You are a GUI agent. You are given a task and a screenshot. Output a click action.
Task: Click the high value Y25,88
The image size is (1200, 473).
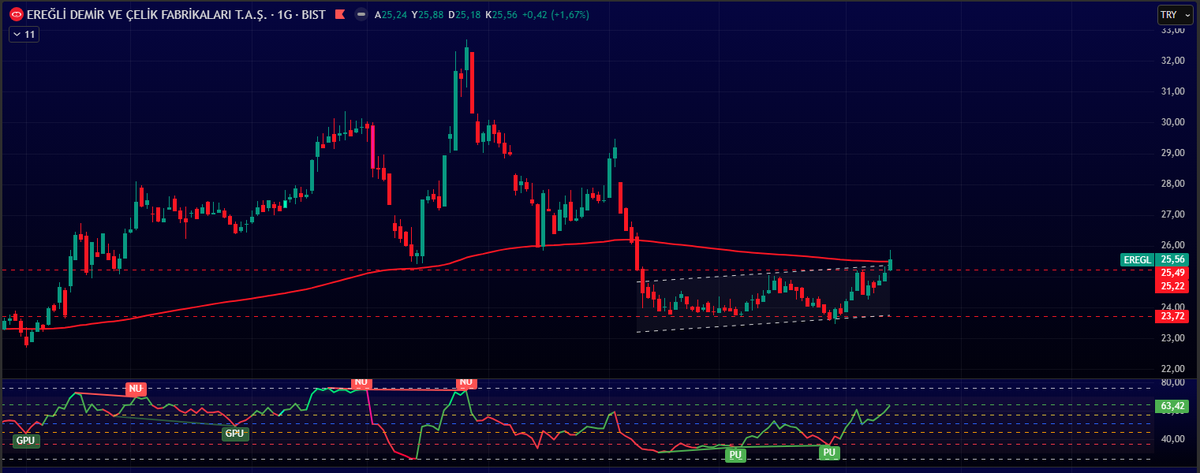[428, 15]
